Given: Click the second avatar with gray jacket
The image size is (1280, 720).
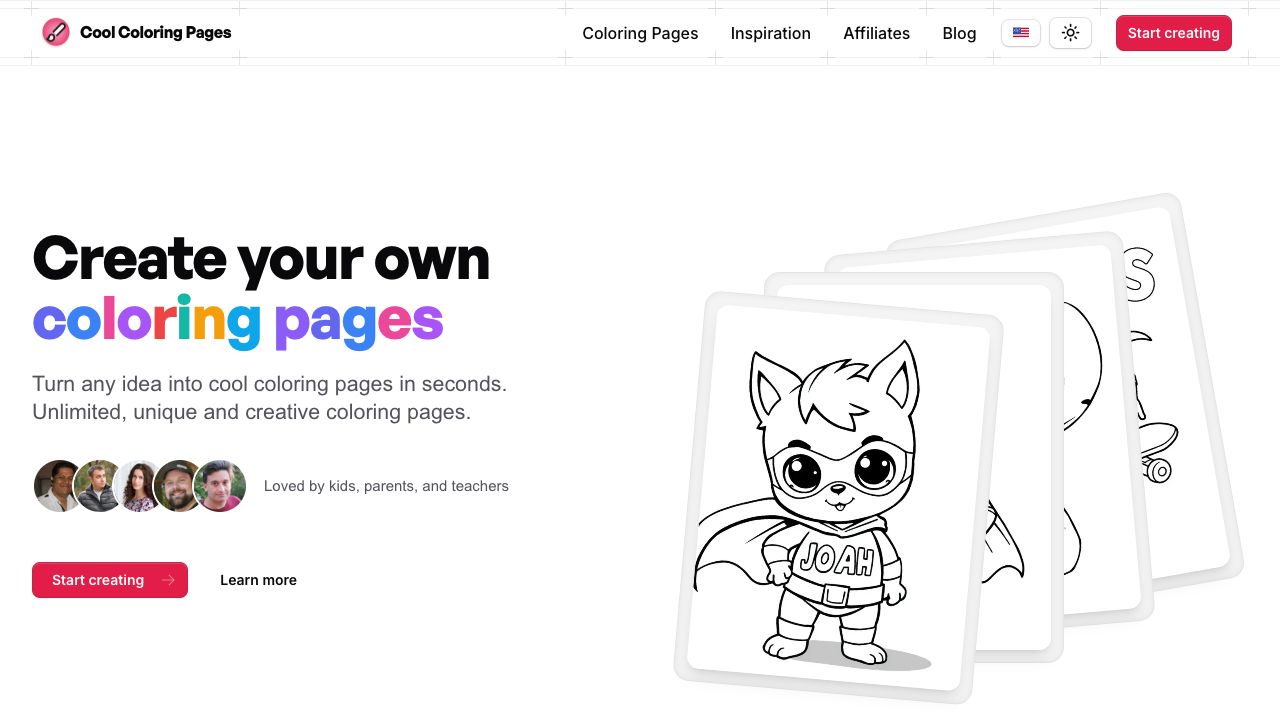Looking at the screenshot, I should click(x=99, y=486).
